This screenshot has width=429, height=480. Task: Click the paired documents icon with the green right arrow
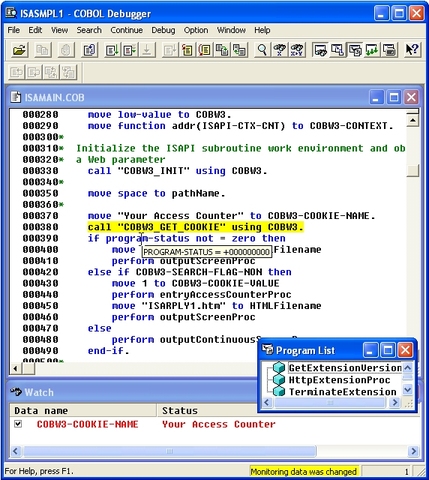222,50
